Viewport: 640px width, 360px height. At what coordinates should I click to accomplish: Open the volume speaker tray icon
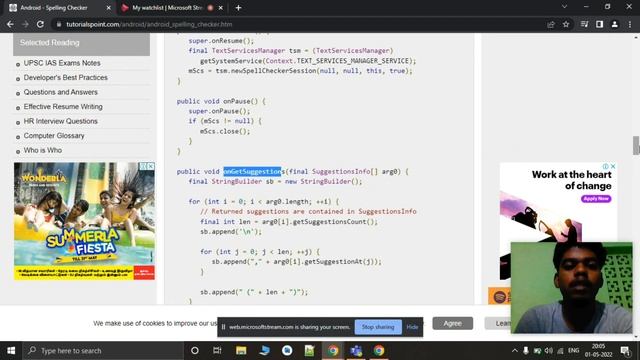coord(549,351)
